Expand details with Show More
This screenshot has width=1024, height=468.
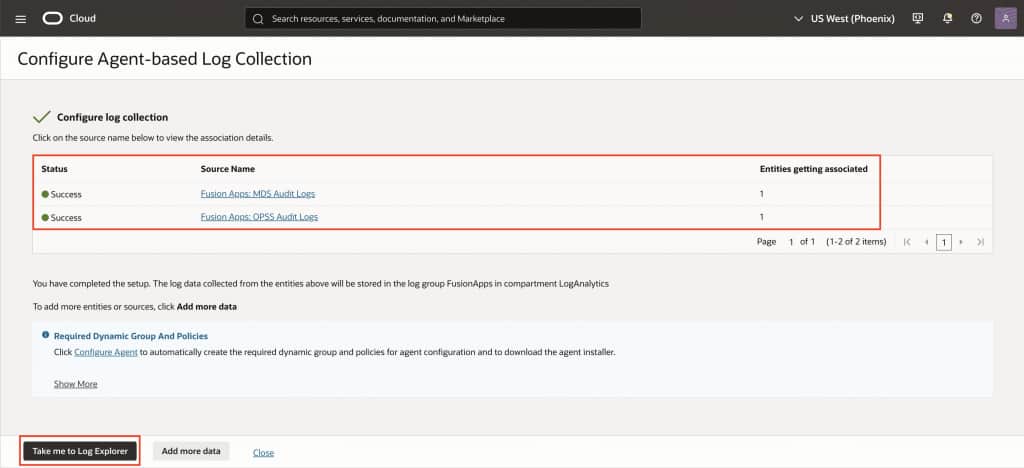(x=76, y=384)
